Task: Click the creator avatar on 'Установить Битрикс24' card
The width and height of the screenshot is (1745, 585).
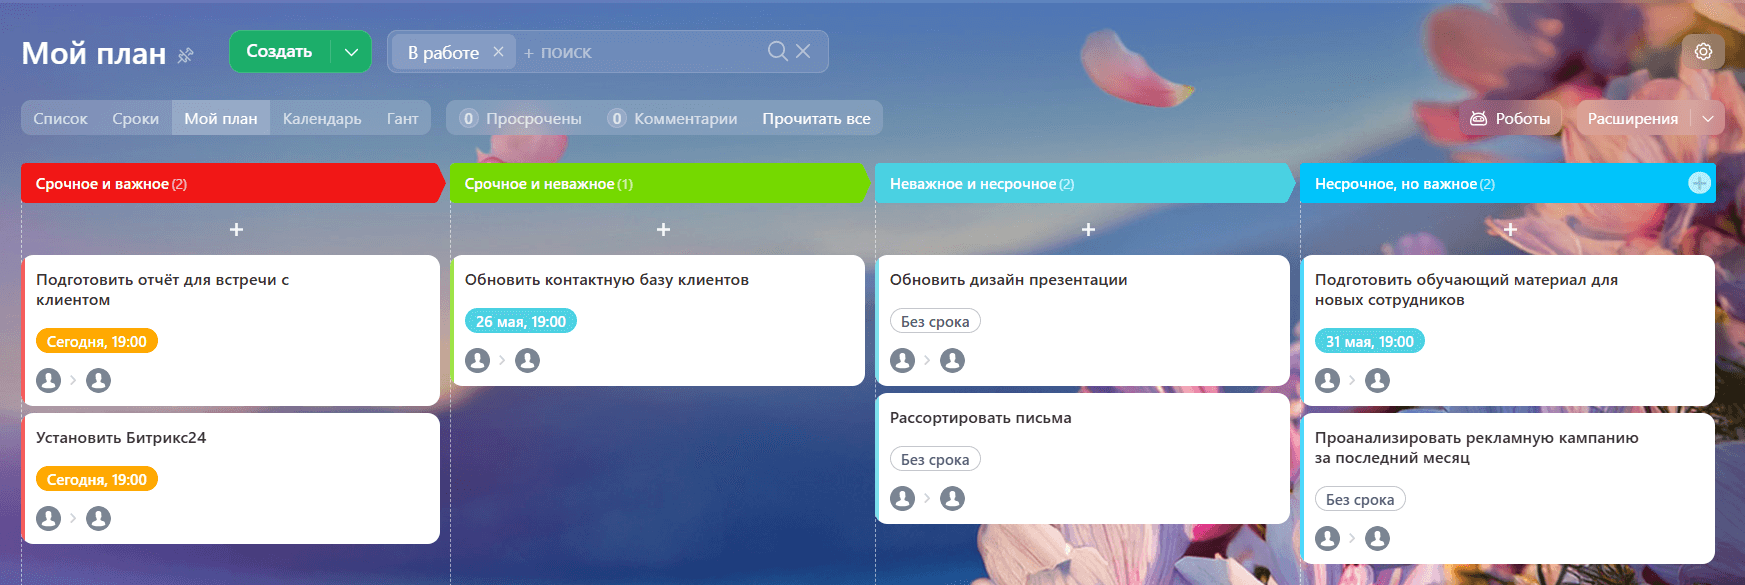Action: (x=48, y=518)
